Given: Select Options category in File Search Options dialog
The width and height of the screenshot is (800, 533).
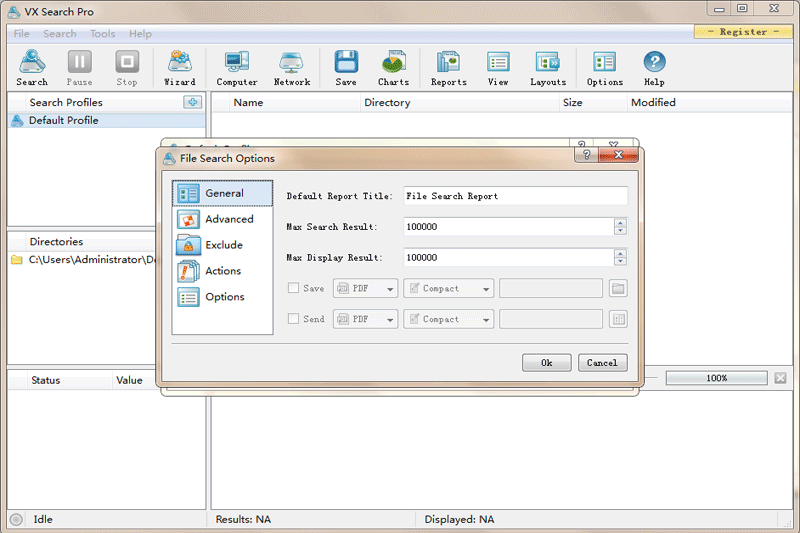Looking at the screenshot, I should pos(222,297).
